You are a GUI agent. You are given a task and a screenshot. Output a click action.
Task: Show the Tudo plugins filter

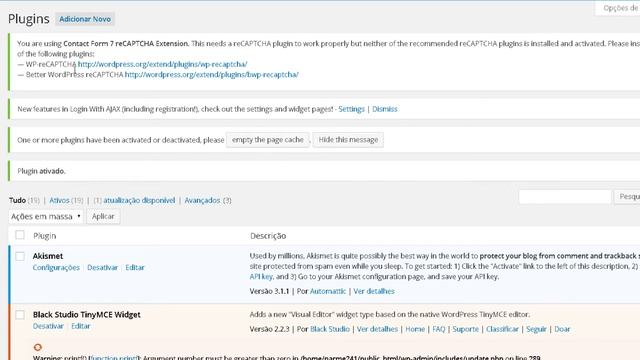18,200
